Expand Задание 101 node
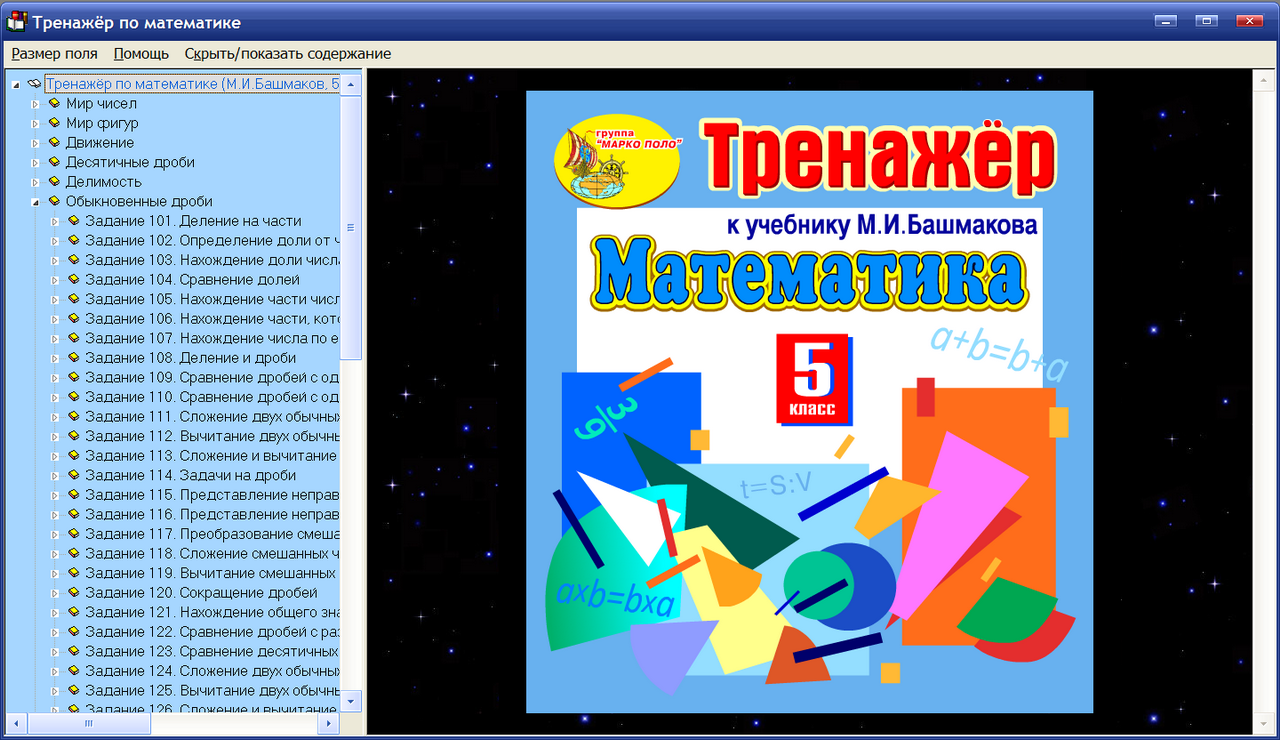The width and height of the screenshot is (1280, 740). 55,221
